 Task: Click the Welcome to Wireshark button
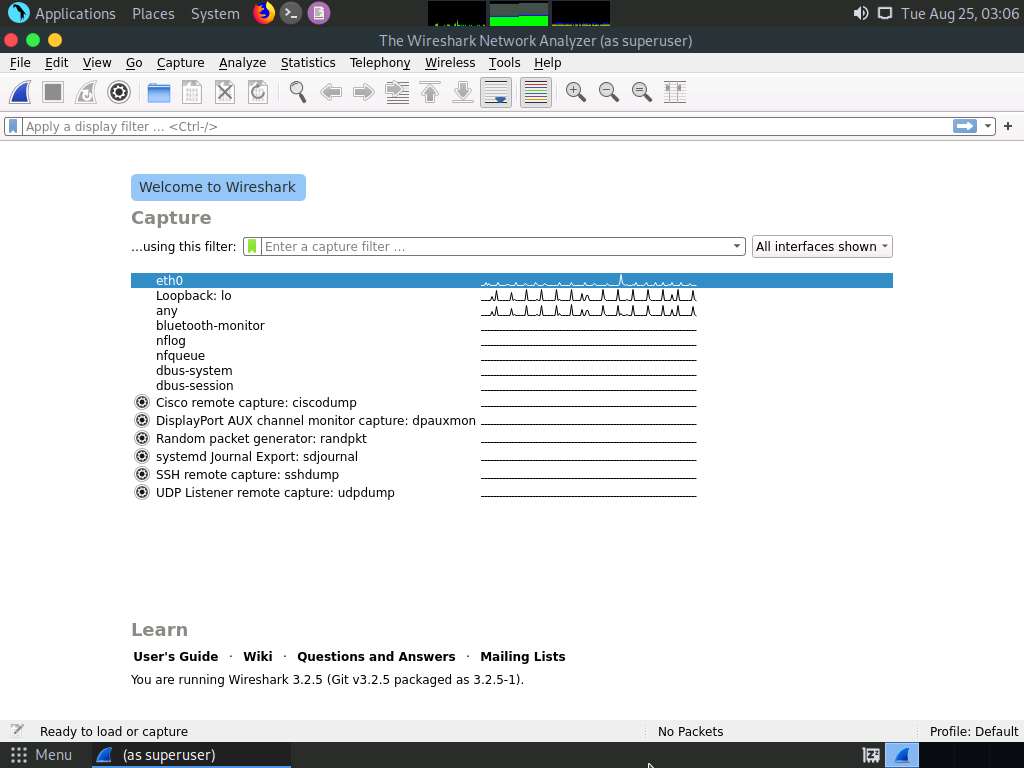pyautogui.click(x=218, y=187)
